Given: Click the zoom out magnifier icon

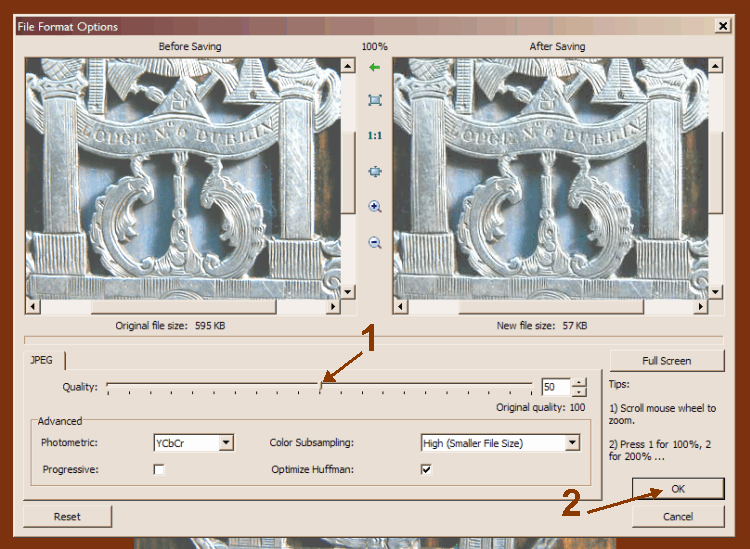Looking at the screenshot, I should [x=375, y=242].
